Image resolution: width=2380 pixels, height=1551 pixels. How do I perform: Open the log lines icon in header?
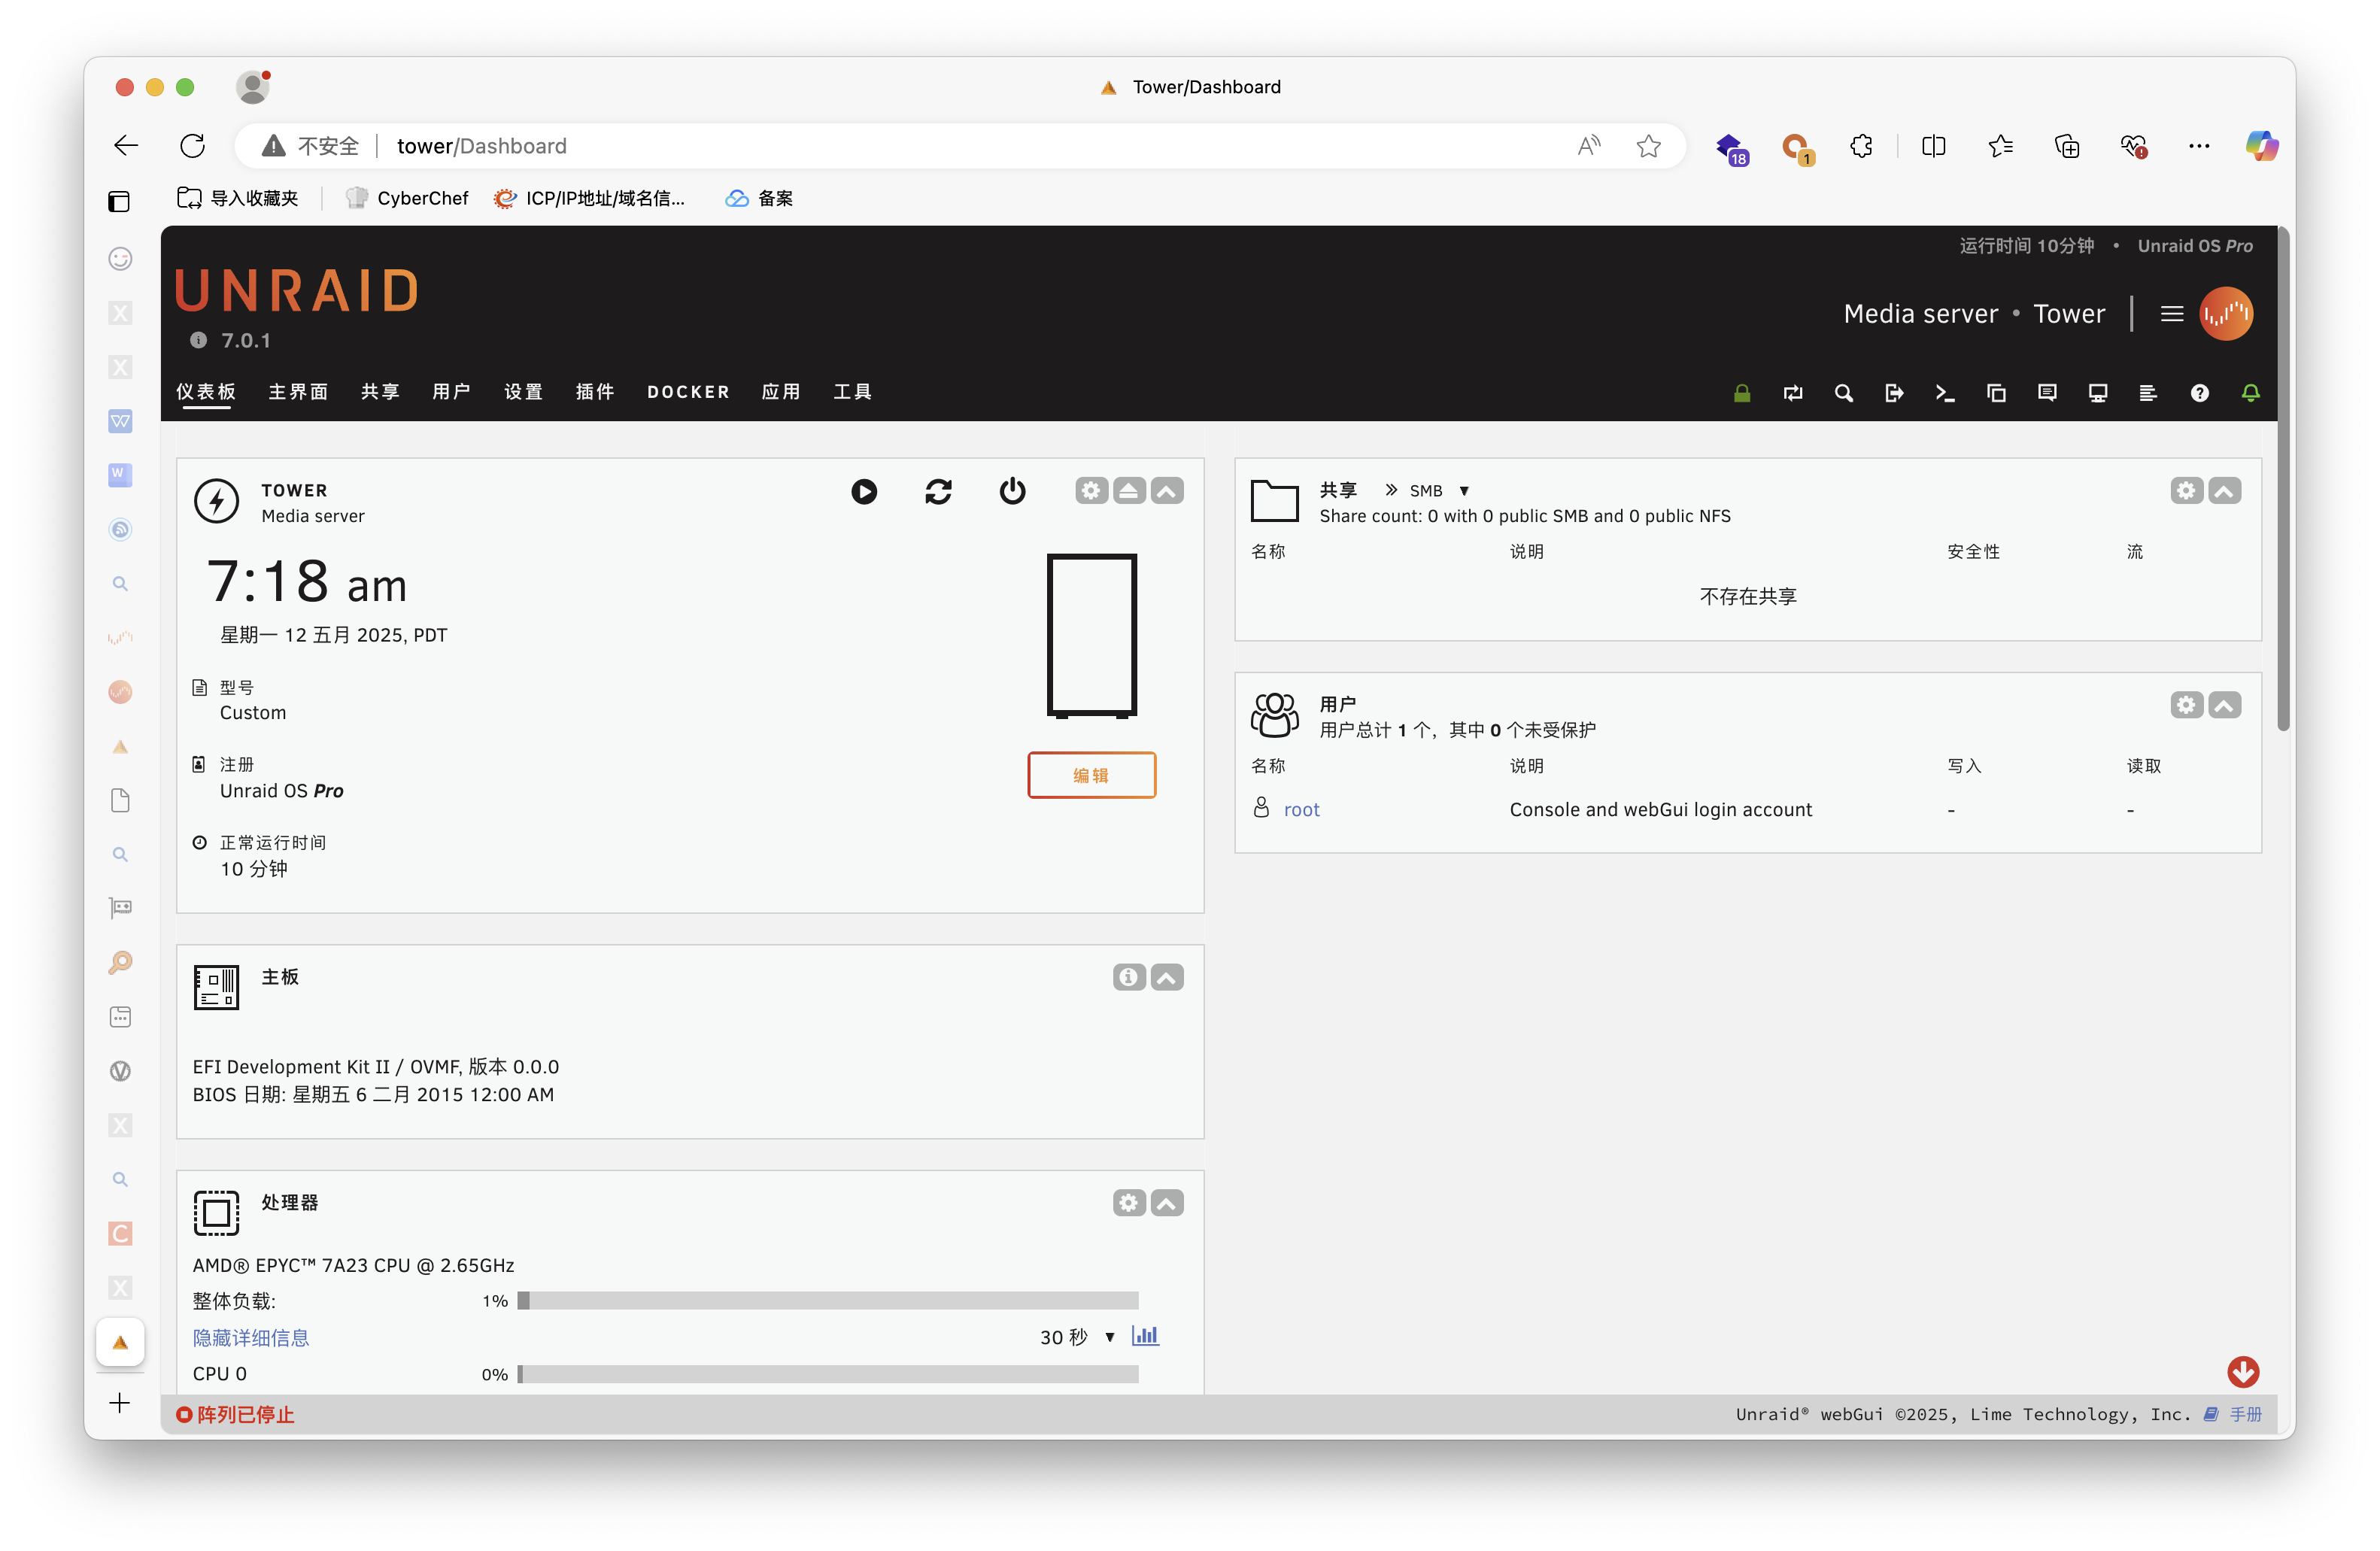pos(2148,393)
